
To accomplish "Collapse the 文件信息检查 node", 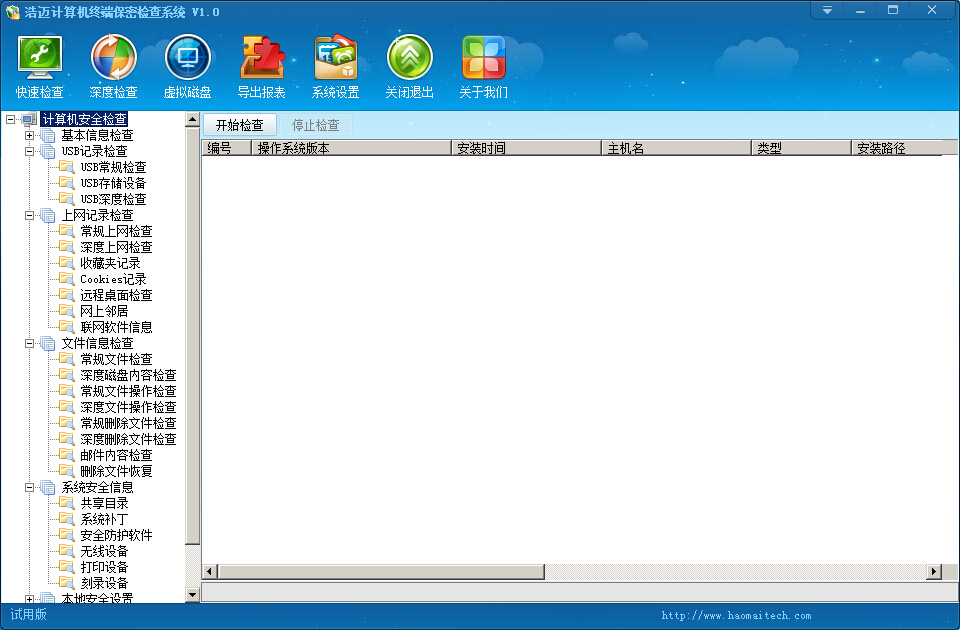I will tap(29, 343).
